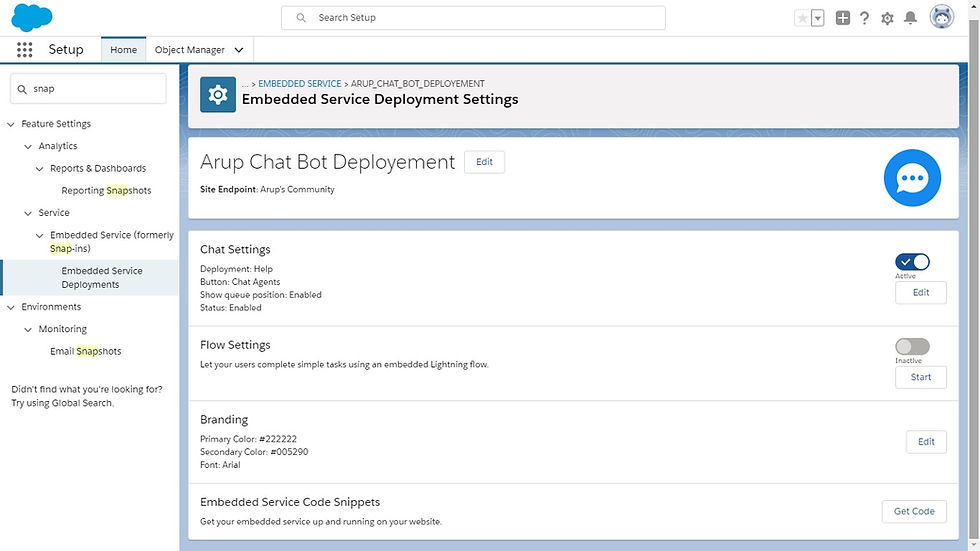Click the Quick Find magnifier icon
This screenshot has width=980, height=551.
[x=22, y=89]
